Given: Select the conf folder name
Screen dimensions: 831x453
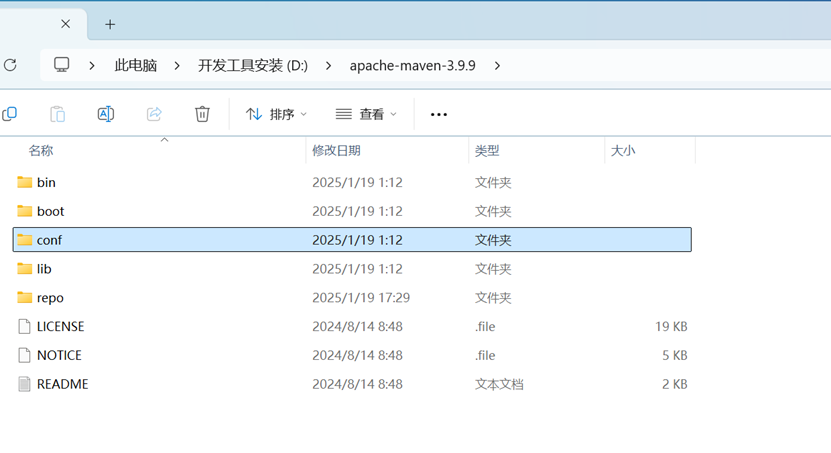Looking at the screenshot, I should pyautogui.click(x=49, y=240).
